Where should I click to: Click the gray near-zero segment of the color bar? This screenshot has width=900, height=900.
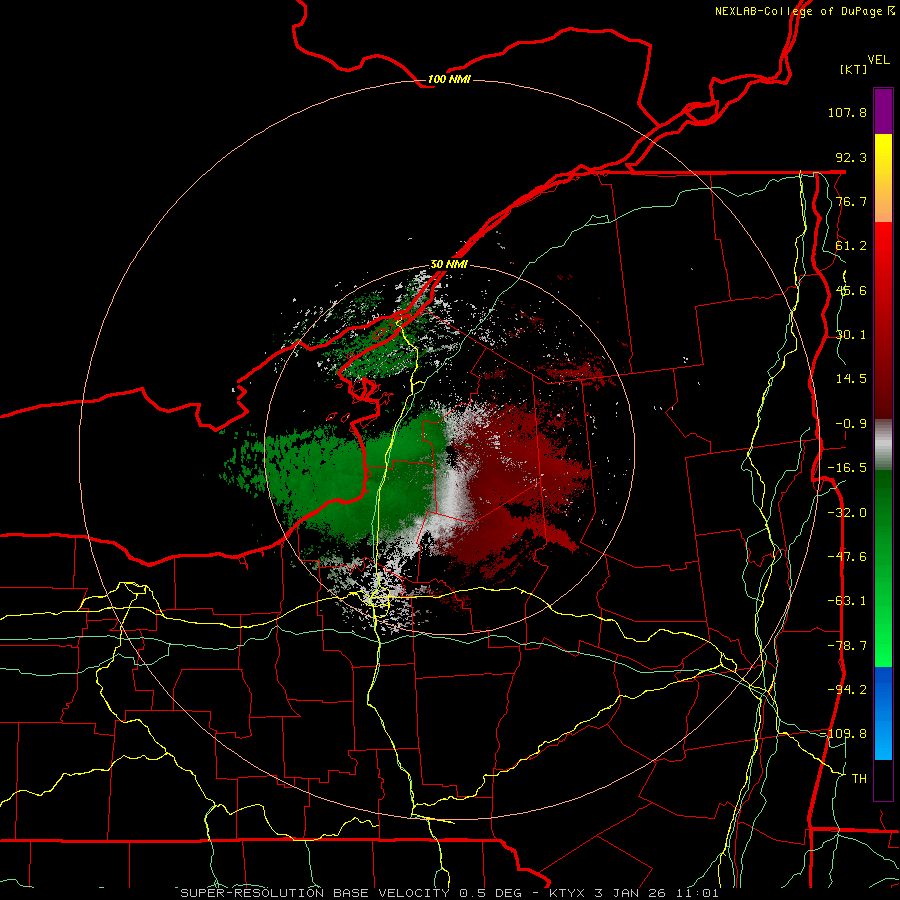[883, 445]
